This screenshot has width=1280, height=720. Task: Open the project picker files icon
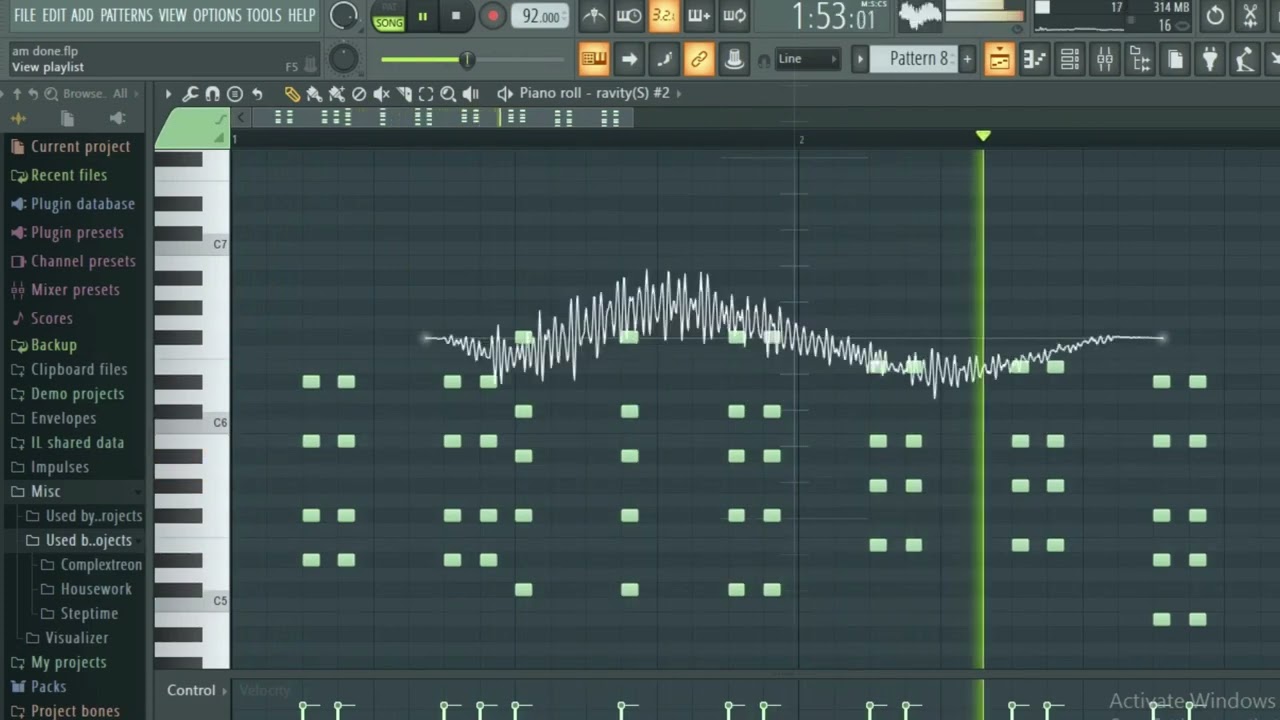coord(1175,59)
